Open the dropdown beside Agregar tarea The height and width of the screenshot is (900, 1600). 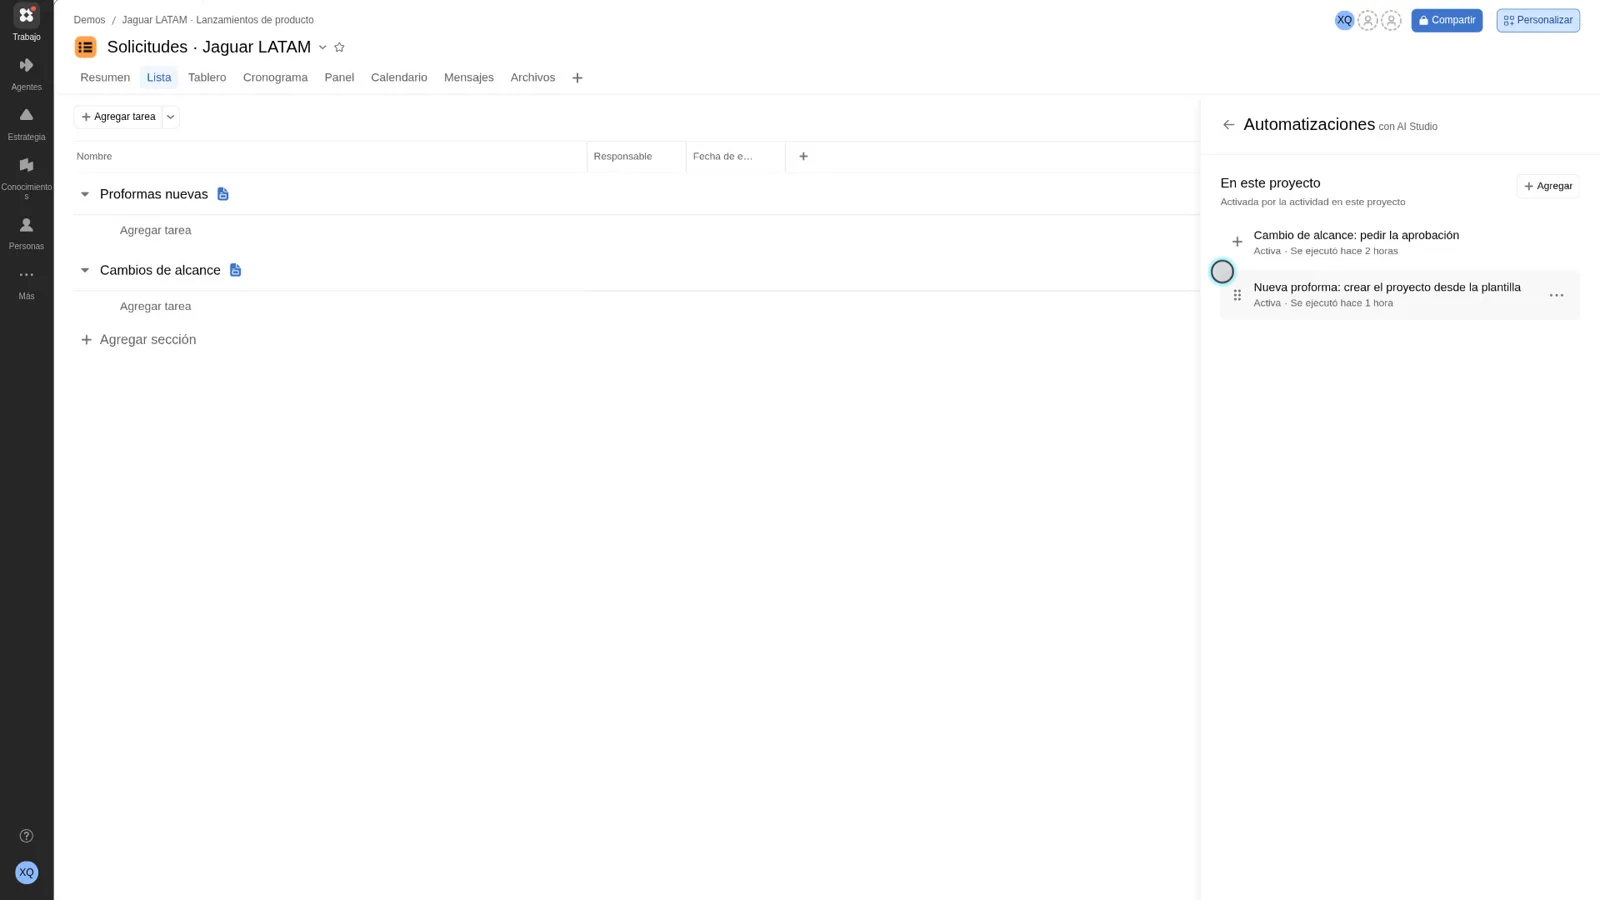tap(171, 117)
